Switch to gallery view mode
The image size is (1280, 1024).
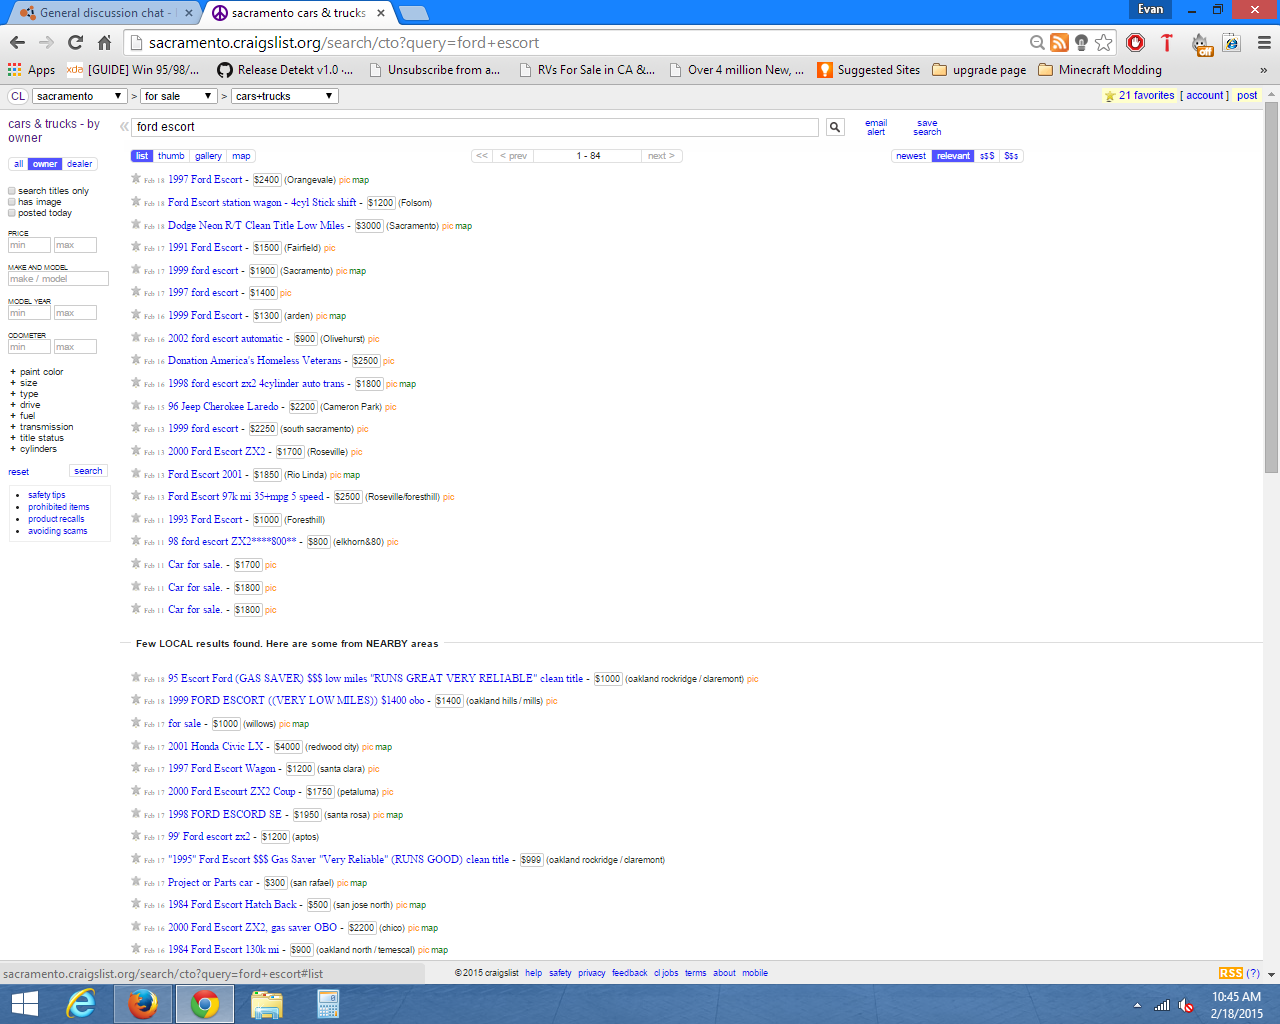(208, 156)
